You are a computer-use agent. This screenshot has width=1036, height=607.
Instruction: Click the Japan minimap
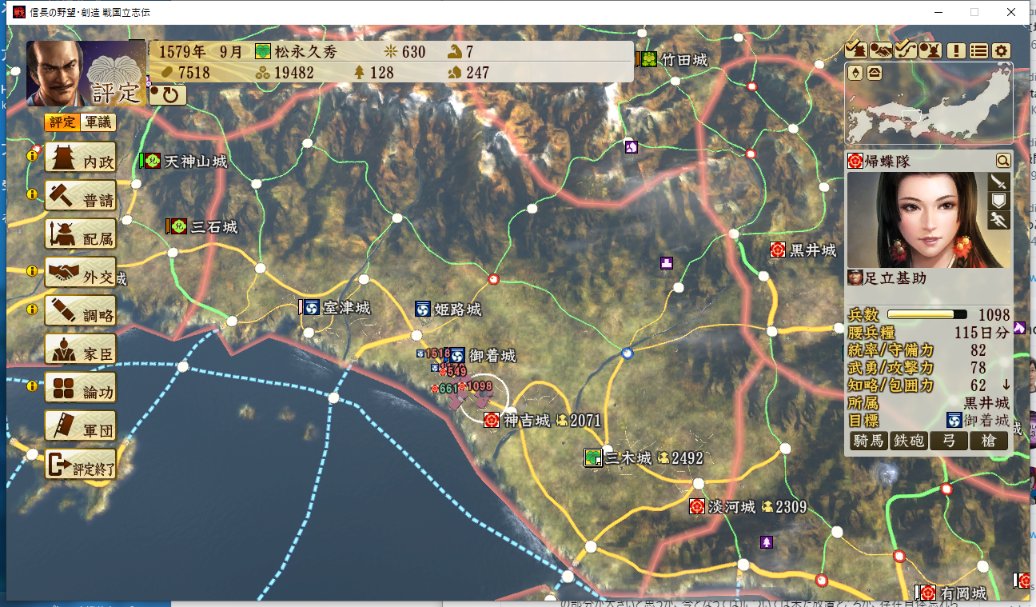(x=929, y=106)
